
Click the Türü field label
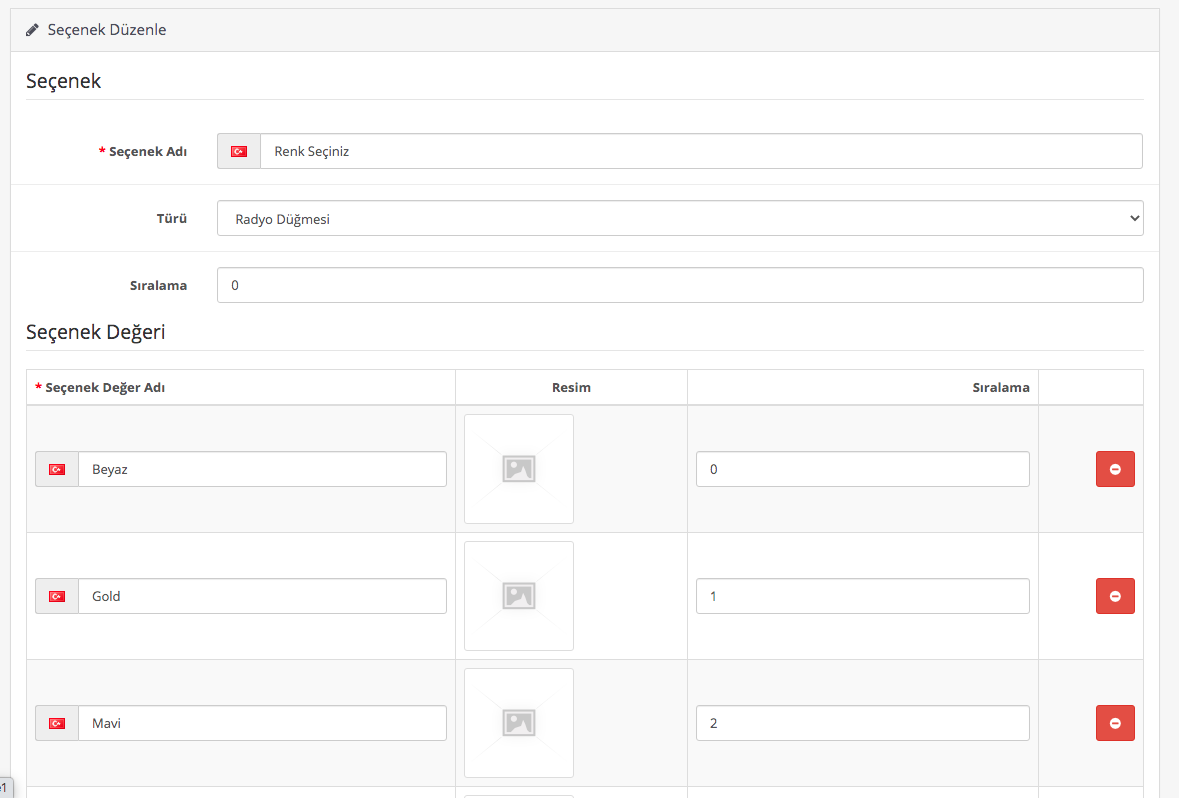click(171, 218)
